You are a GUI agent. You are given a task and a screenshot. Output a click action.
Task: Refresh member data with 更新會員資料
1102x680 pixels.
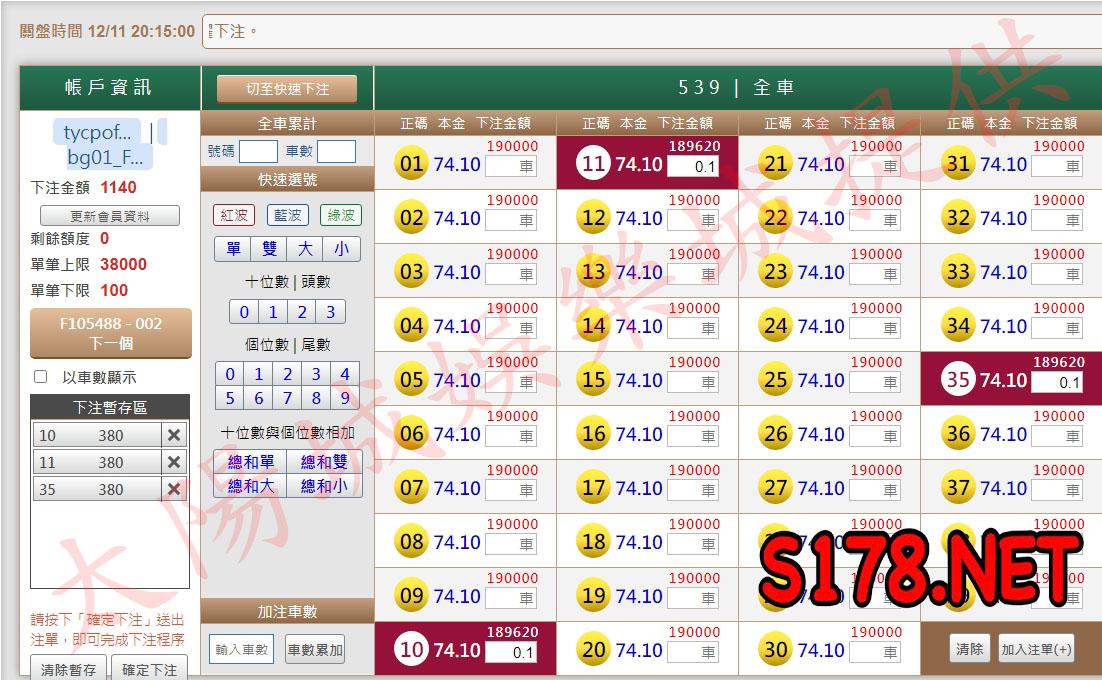(x=110, y=216)
